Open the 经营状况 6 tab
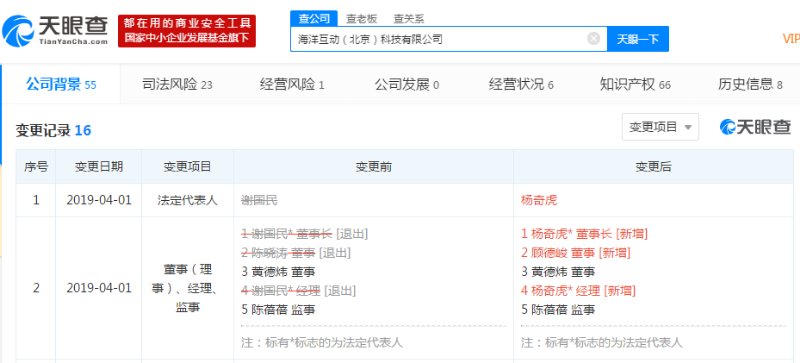Screen dimensions: 800x363 pyautogui.click(x=521, y=85)
